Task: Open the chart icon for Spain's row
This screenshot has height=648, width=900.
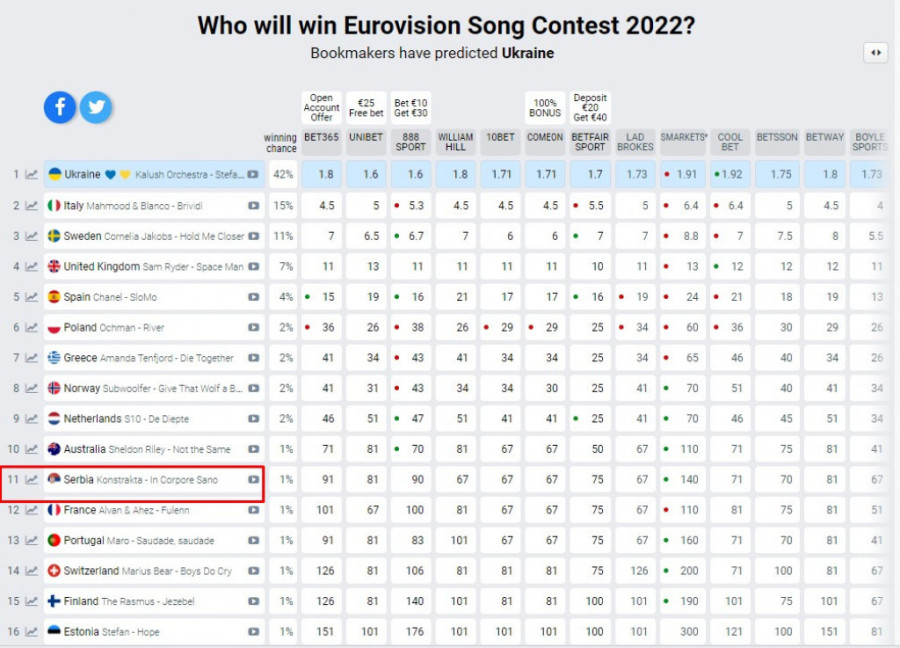Action: [x=32, y=297]
